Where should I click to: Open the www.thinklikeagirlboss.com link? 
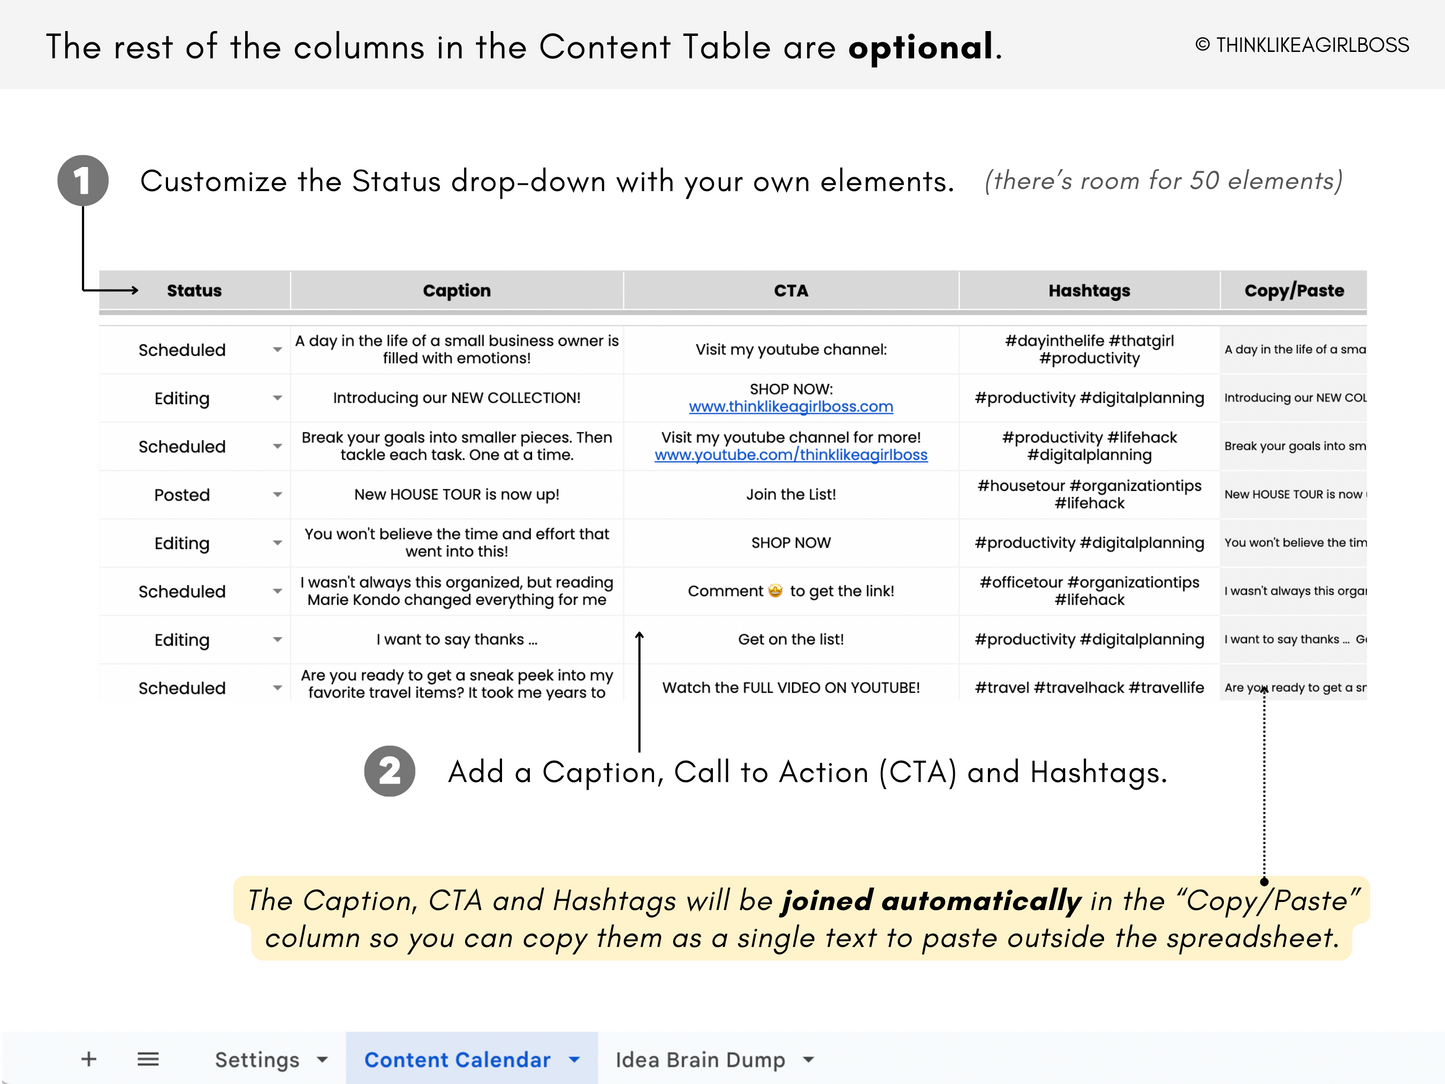point(791,406)
